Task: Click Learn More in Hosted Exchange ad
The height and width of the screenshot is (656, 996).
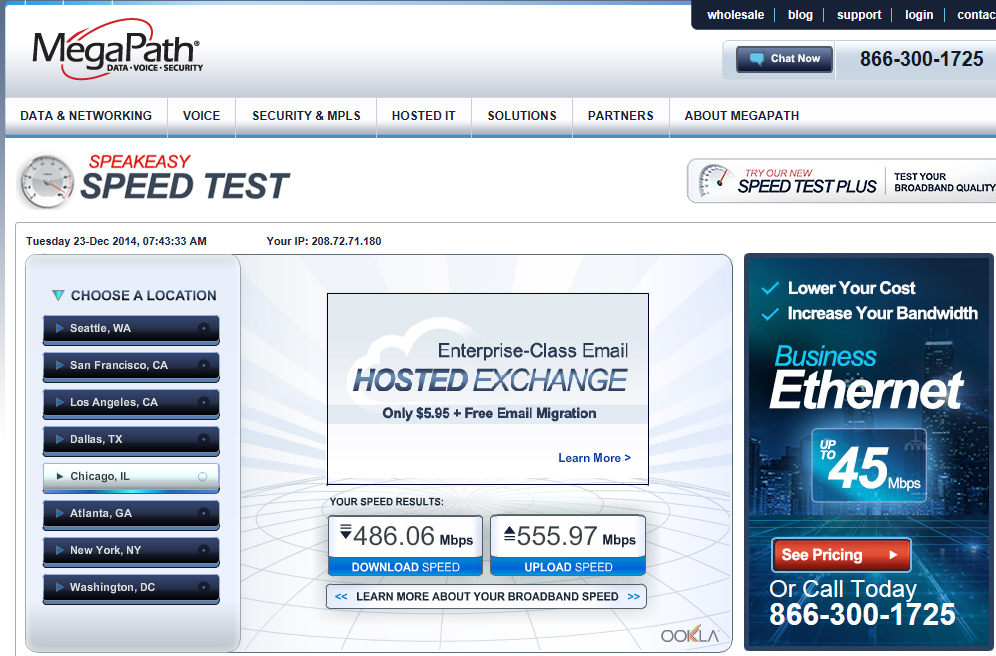Action: coord(595,458)
